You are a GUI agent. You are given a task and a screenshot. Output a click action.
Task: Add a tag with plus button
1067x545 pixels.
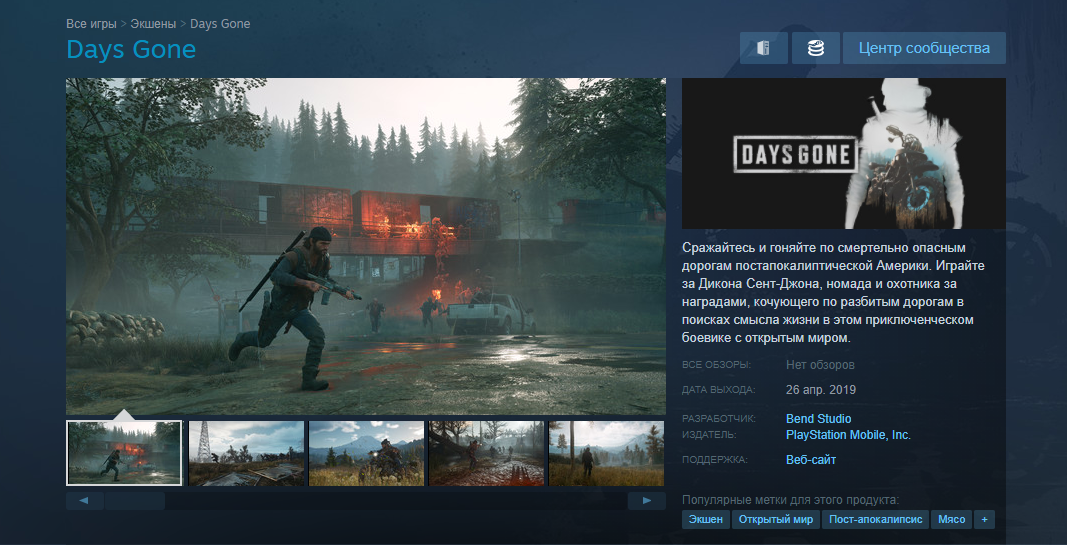tap(984, 520)
